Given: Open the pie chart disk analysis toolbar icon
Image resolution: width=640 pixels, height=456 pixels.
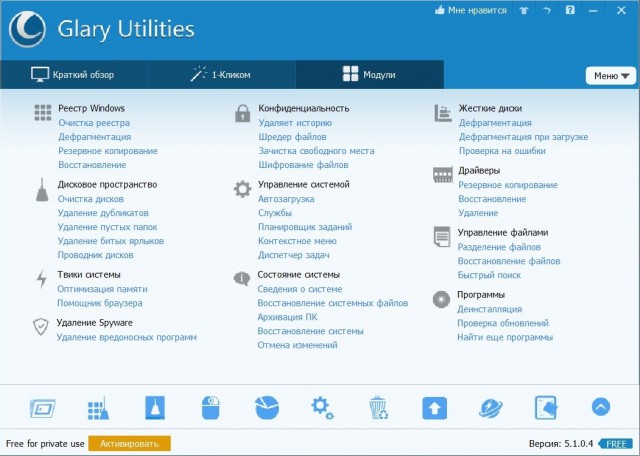Looking at the screenshot, I should 267,407.
